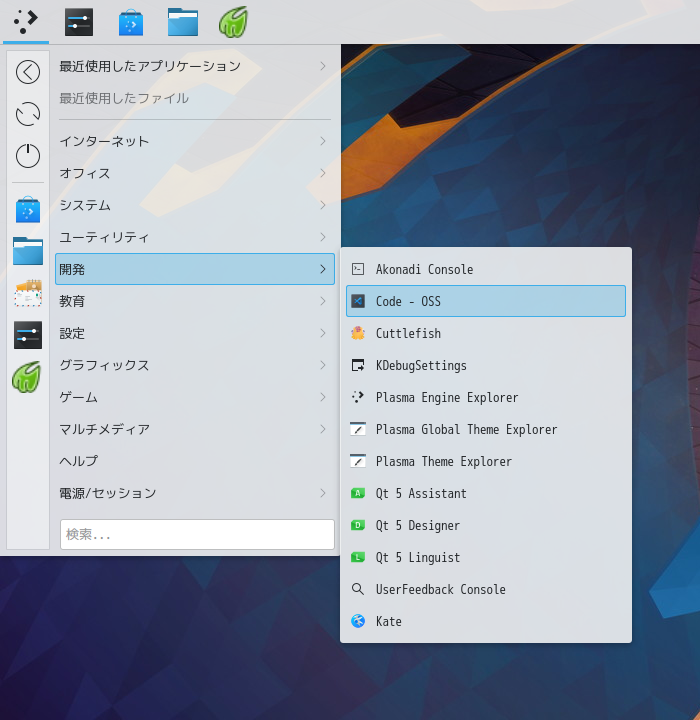Click the Plasma Engine Explorer icon
This screenshot has width=700, height=720.
[x=358, y=397]
